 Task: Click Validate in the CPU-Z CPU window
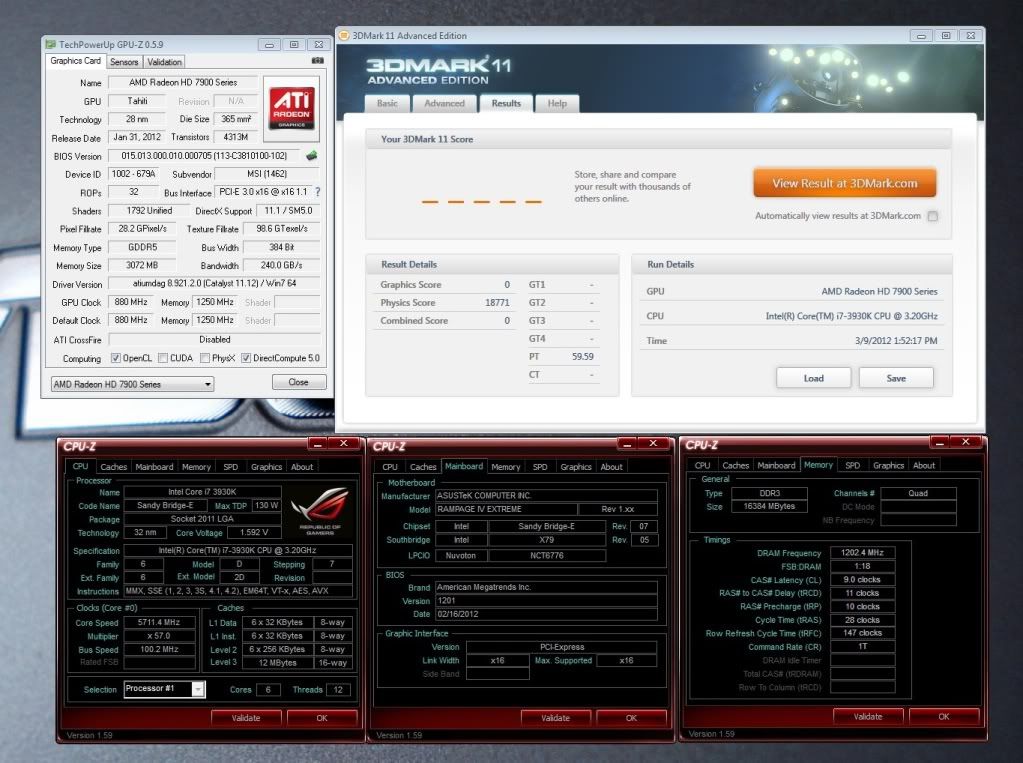click(x=246, y=717)
